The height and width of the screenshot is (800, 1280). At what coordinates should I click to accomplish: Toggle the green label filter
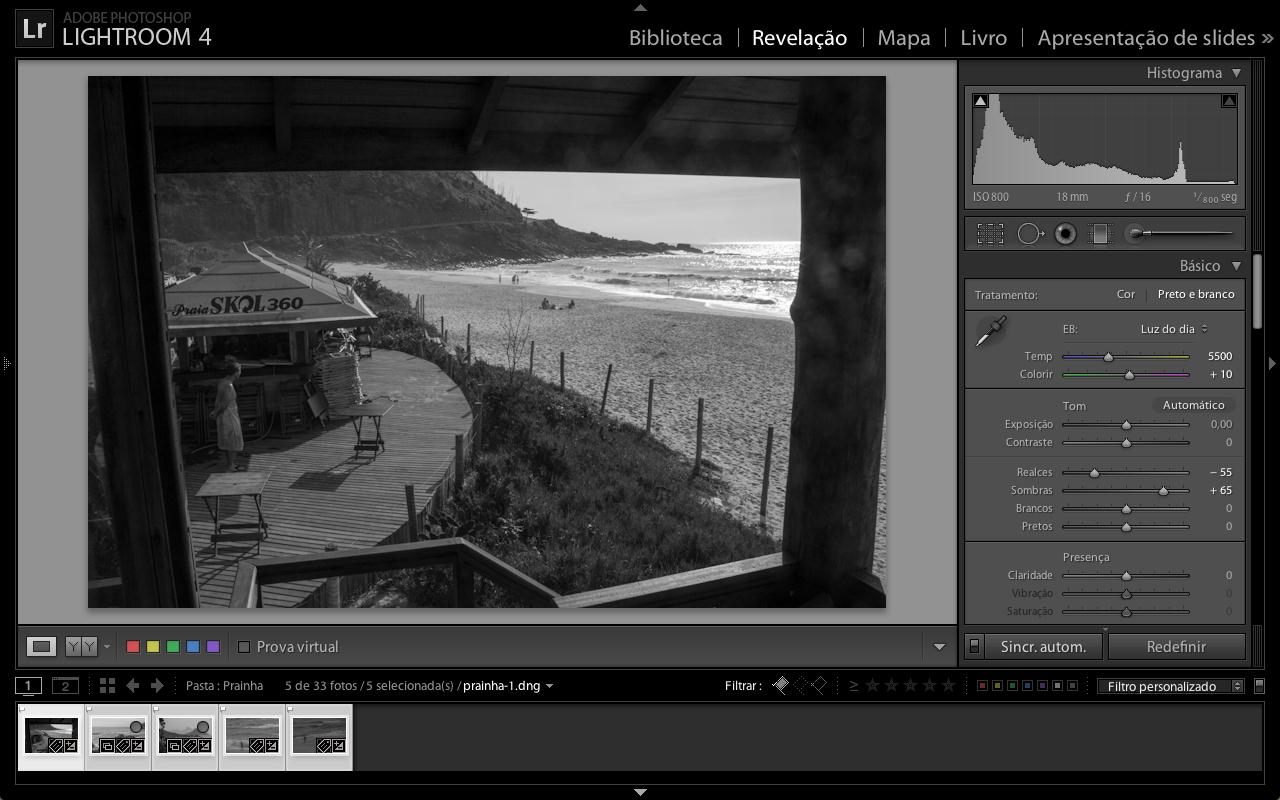pyautogui.click(x=1013, y=686)
